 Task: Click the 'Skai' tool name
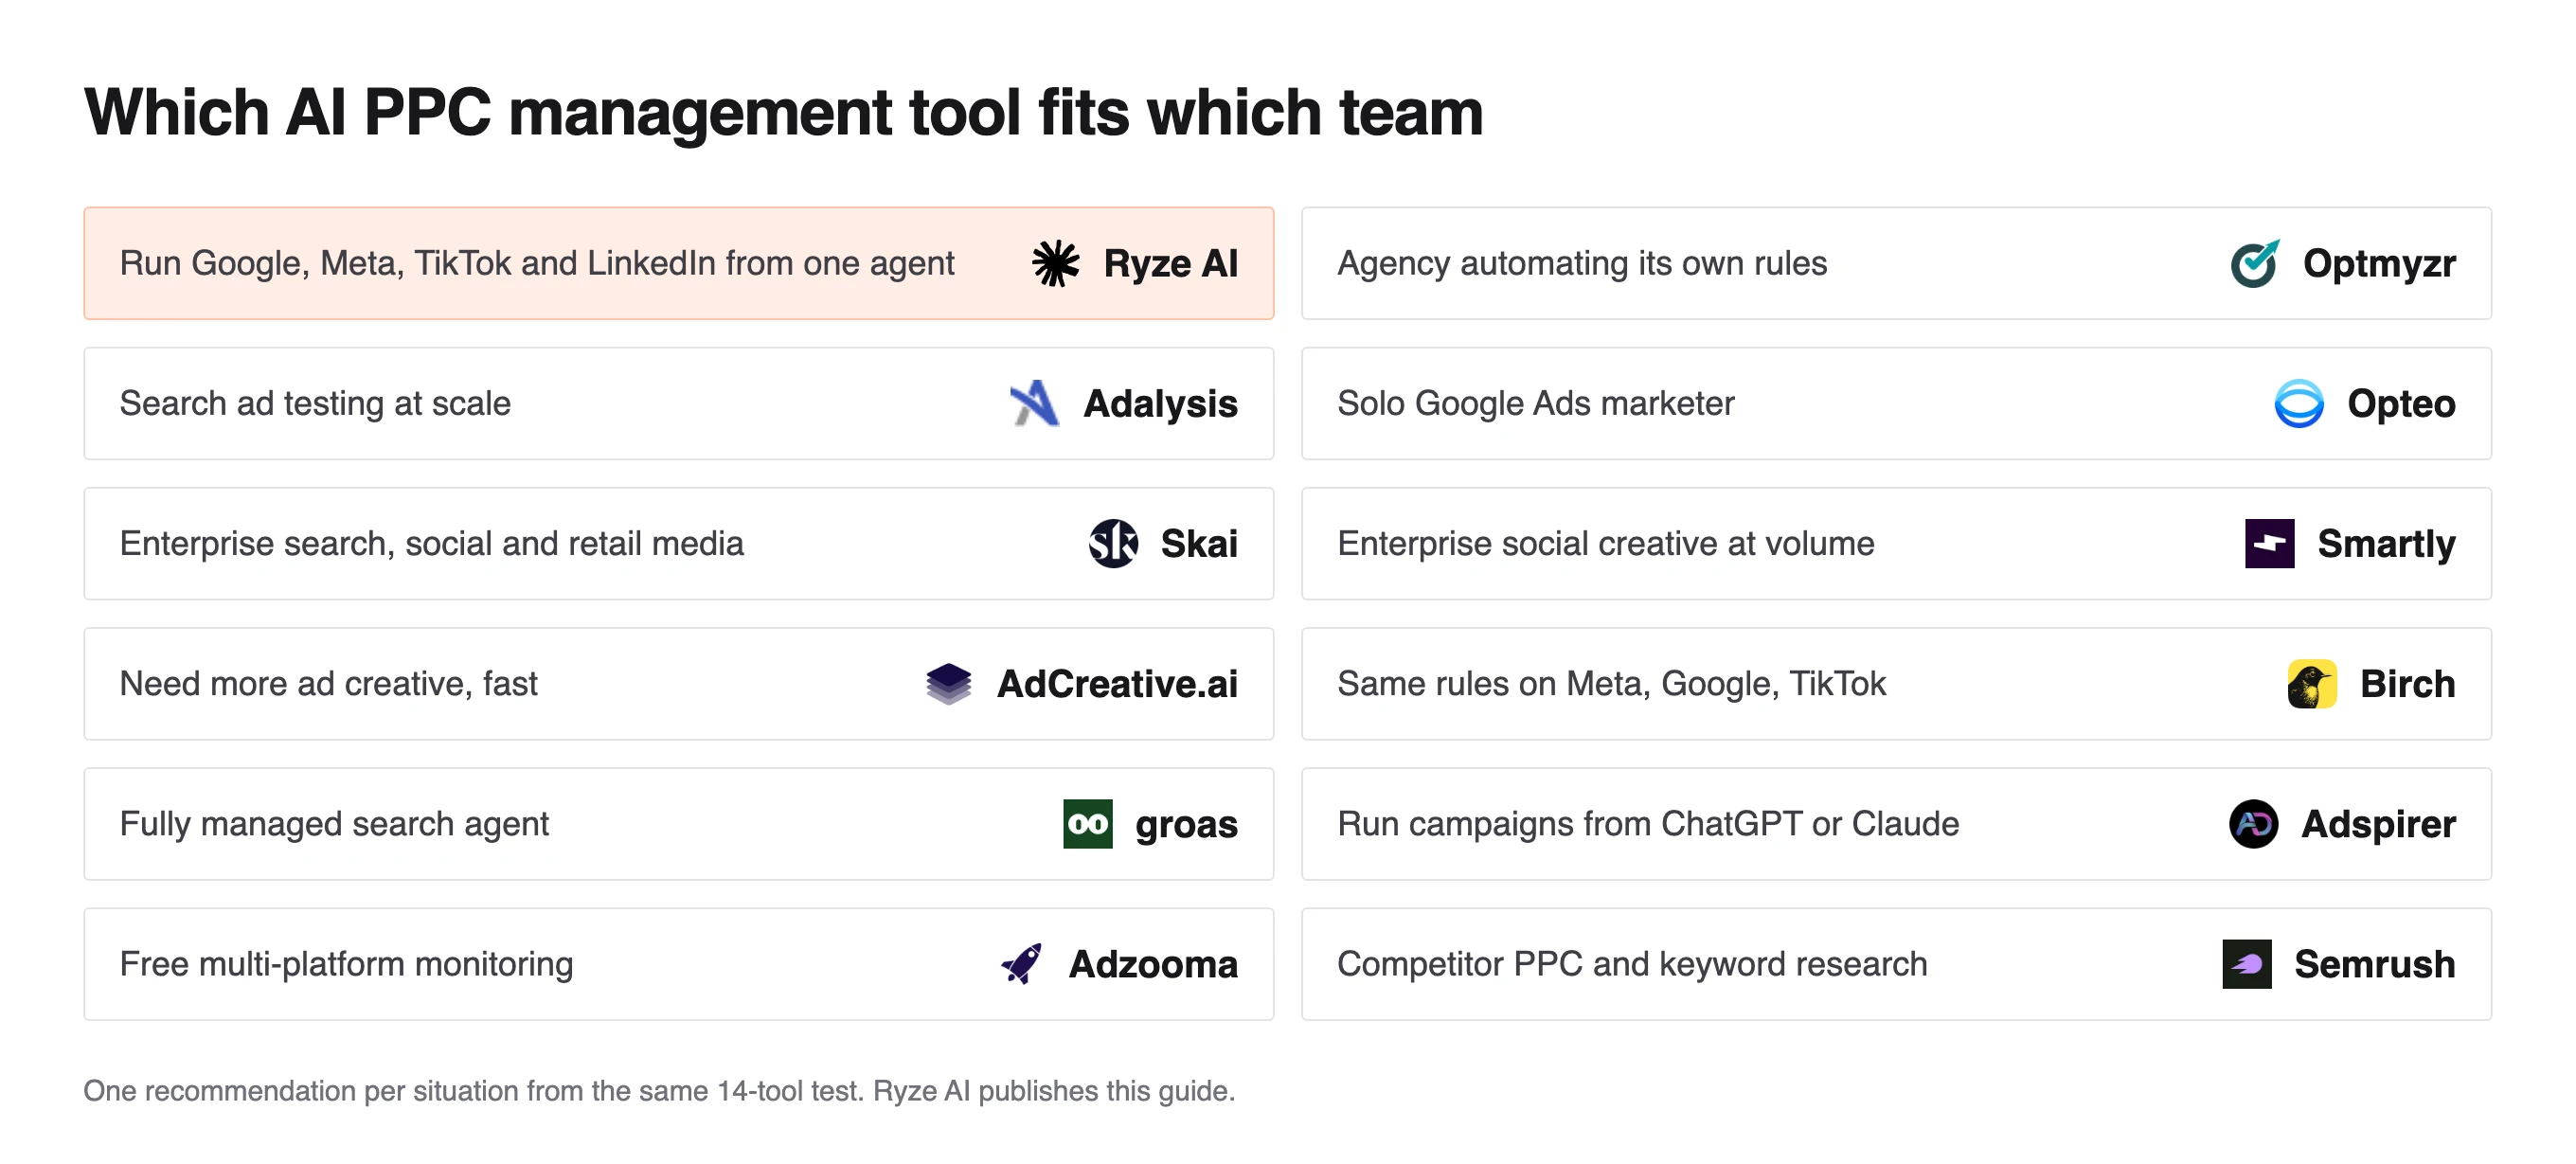pyautogui.click(x=1199, y=544)
